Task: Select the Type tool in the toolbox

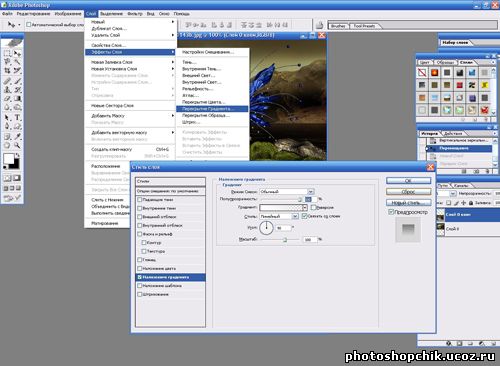Action: pyautogui.click(x=17, y=118)
